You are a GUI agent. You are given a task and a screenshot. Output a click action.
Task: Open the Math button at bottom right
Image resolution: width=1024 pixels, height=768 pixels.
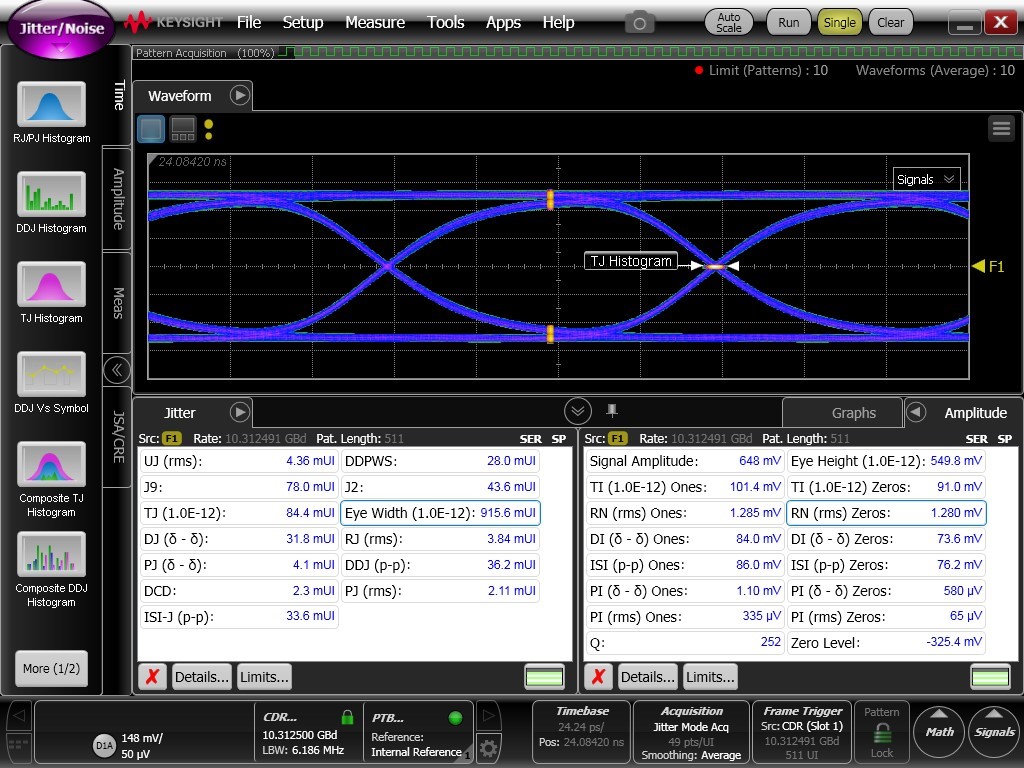pos(940,729)
